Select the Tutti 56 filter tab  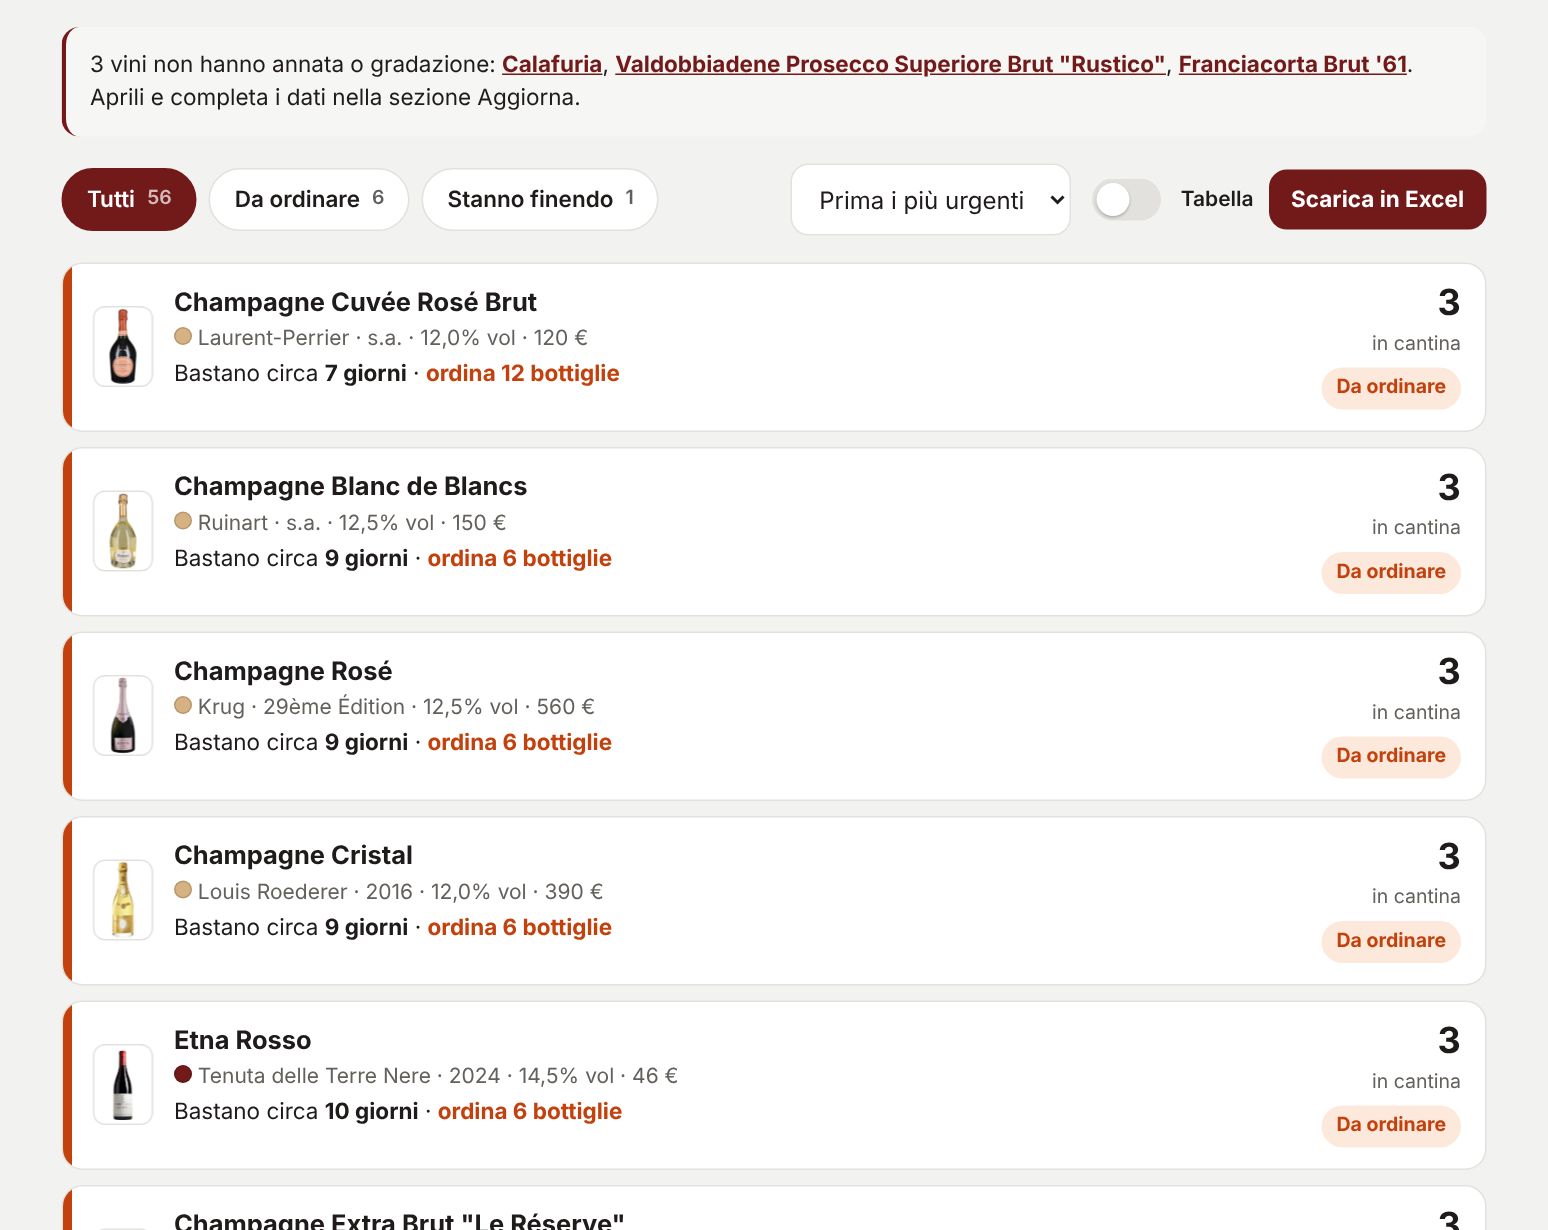pyautogui.click(x=129, y=199)
